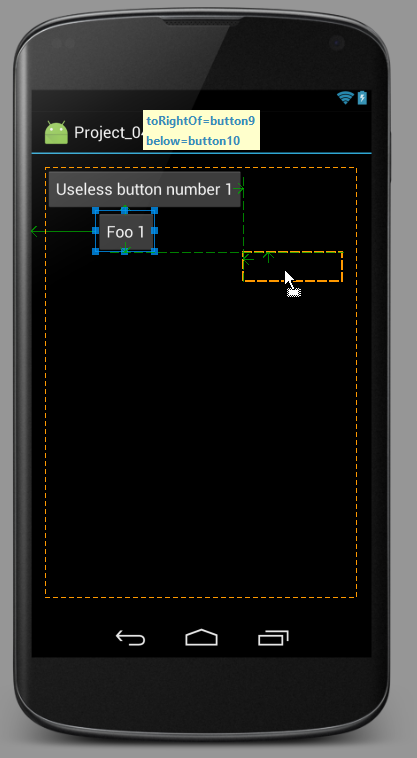
Task: Click the top-right resize handle of Foo 1
Action: [155, 211]
